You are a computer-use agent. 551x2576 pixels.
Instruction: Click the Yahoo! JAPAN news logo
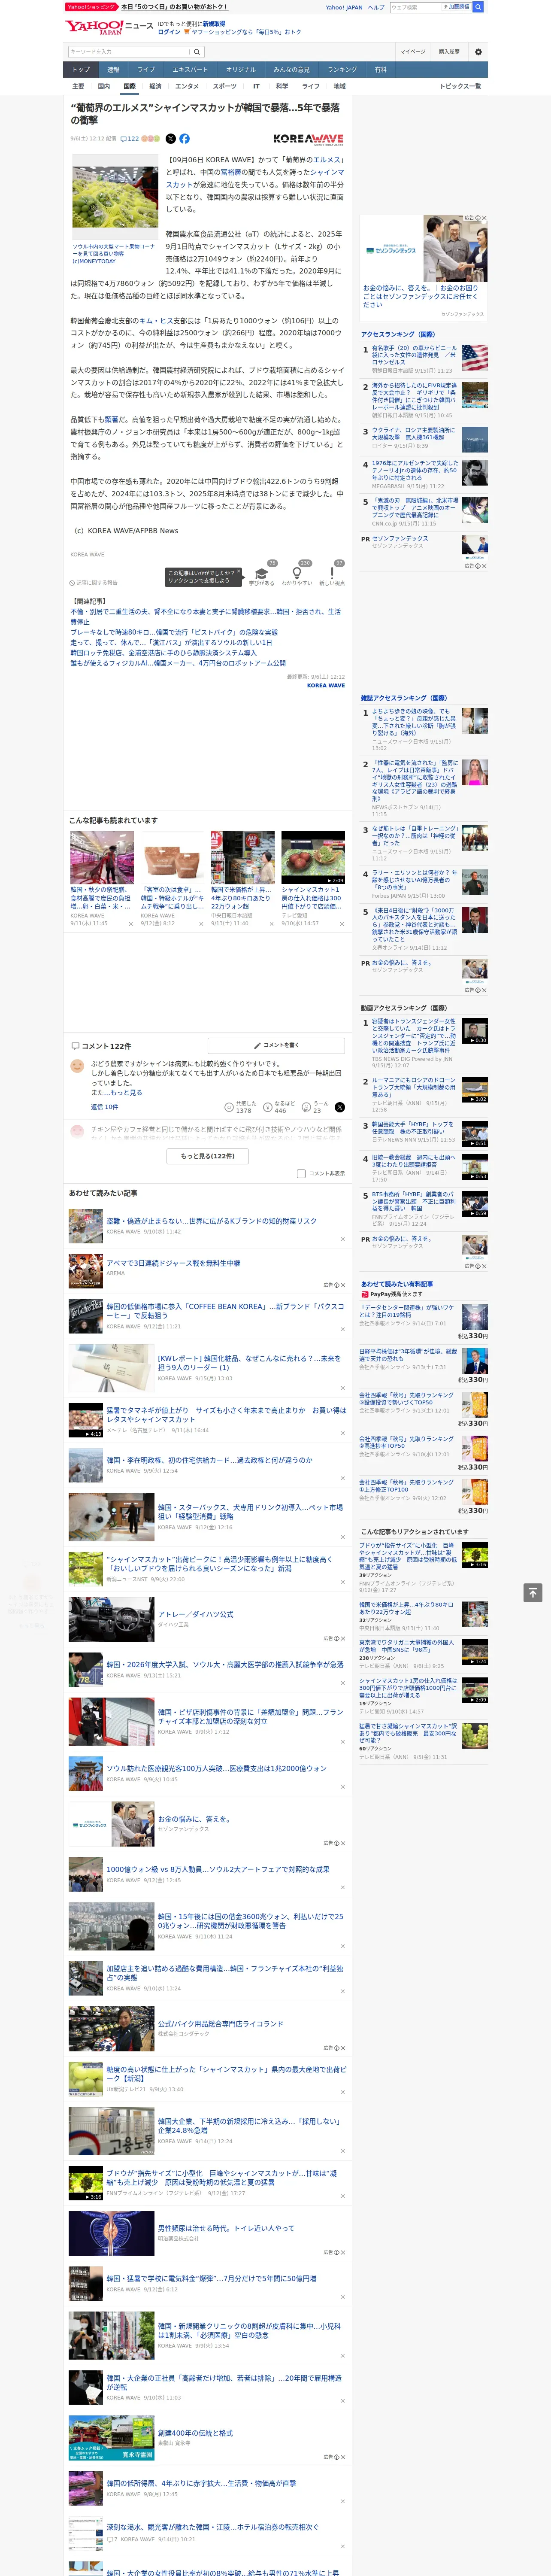coord(109,27)
